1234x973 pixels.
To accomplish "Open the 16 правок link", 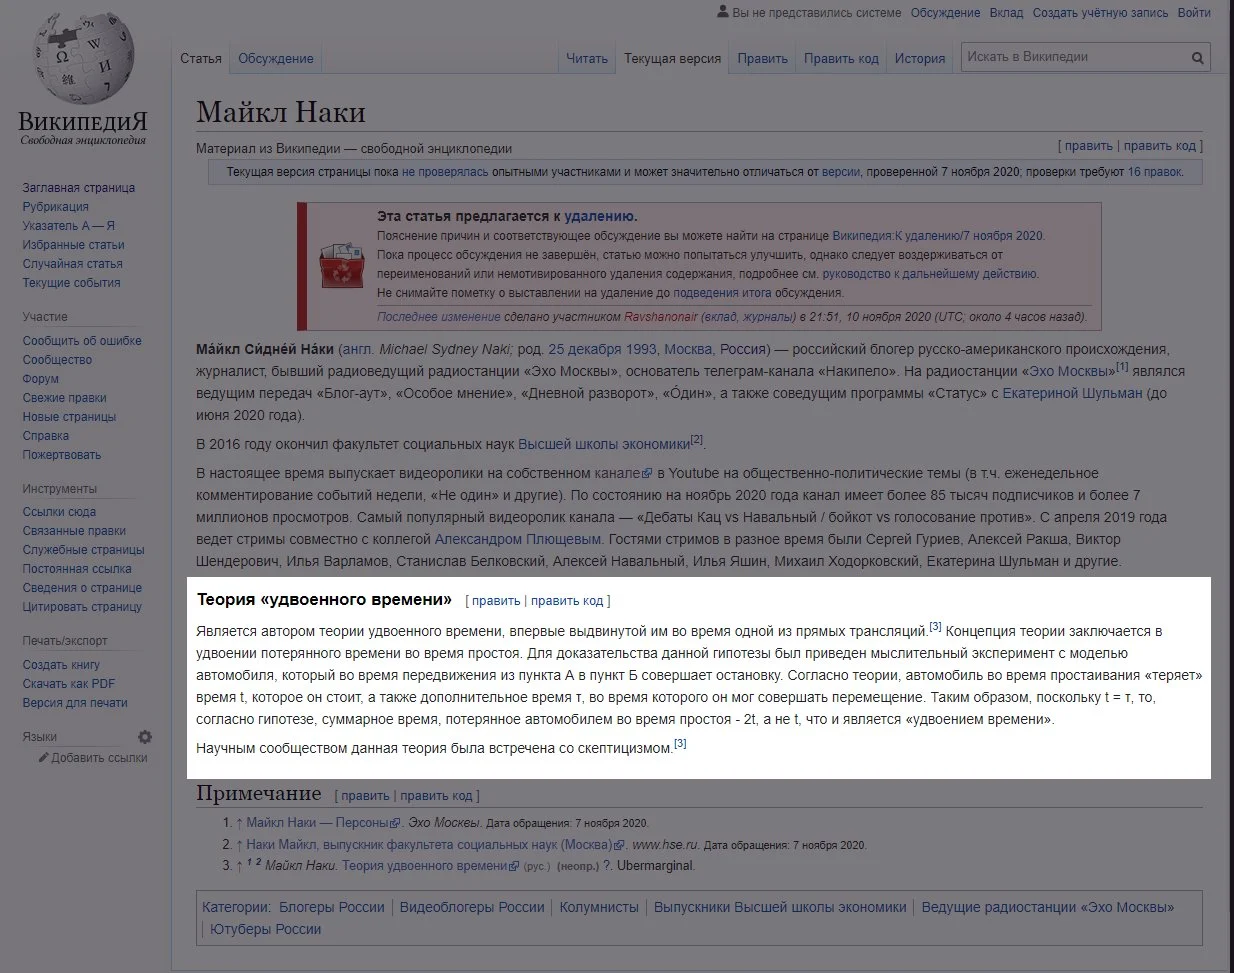I will (x=1155, y=172).
